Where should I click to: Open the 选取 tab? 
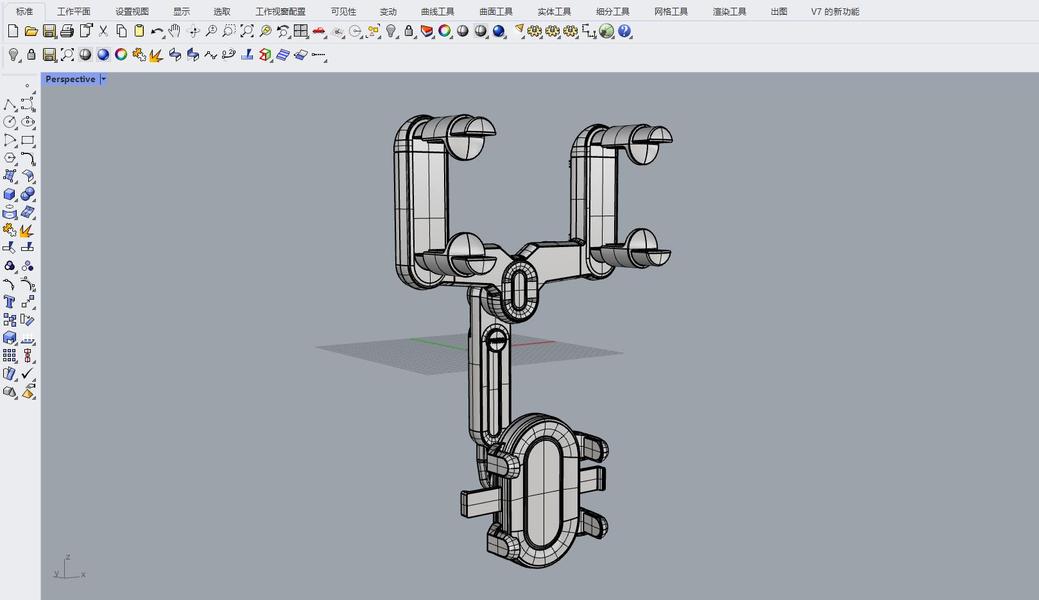point(222,11)
